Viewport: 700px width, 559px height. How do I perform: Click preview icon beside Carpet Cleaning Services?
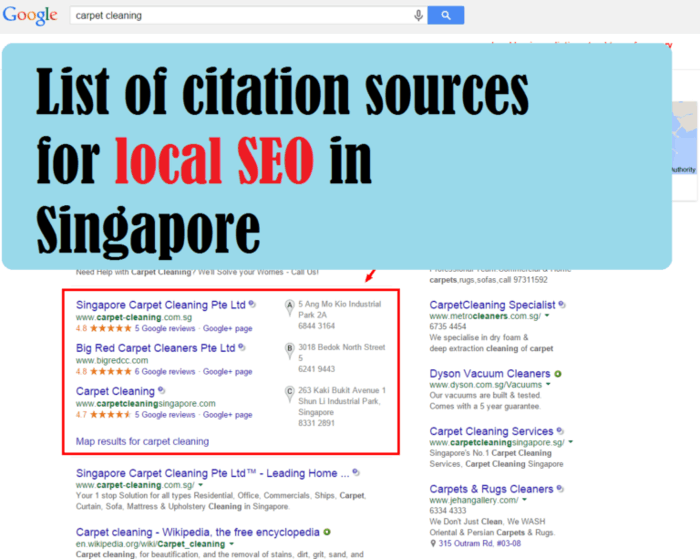(560, 431)
